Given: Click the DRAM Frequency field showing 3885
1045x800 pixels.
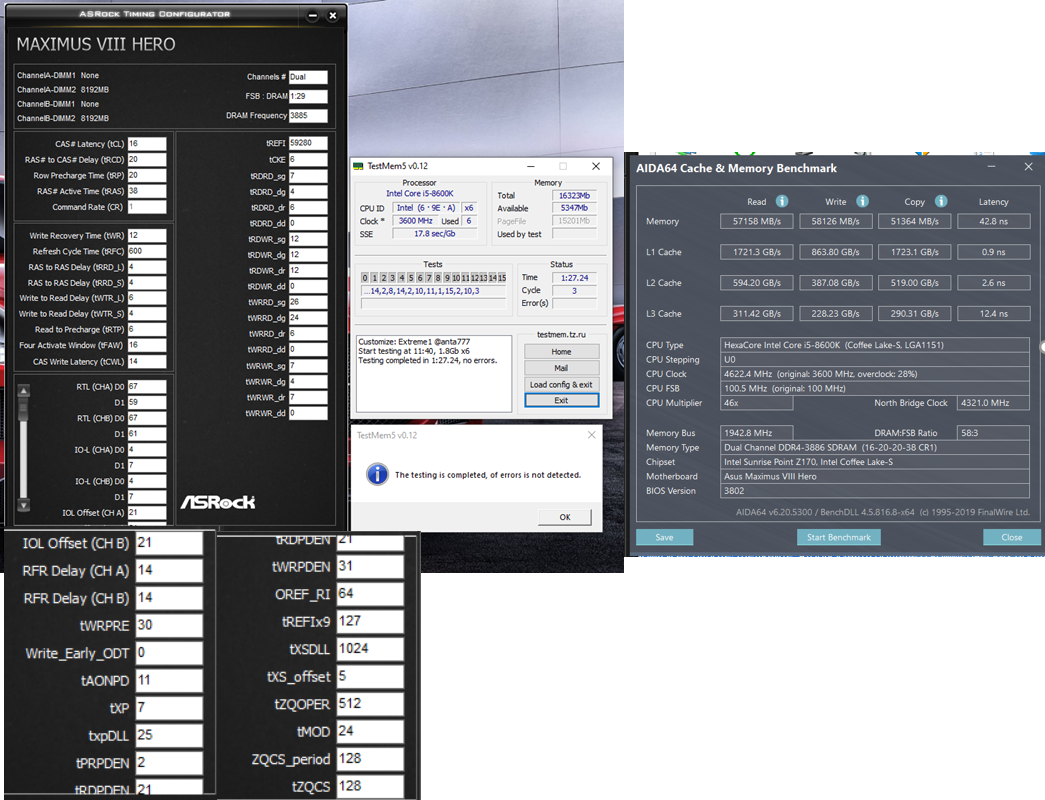Looking at the screenshot, I should click(x=308, y=115).
